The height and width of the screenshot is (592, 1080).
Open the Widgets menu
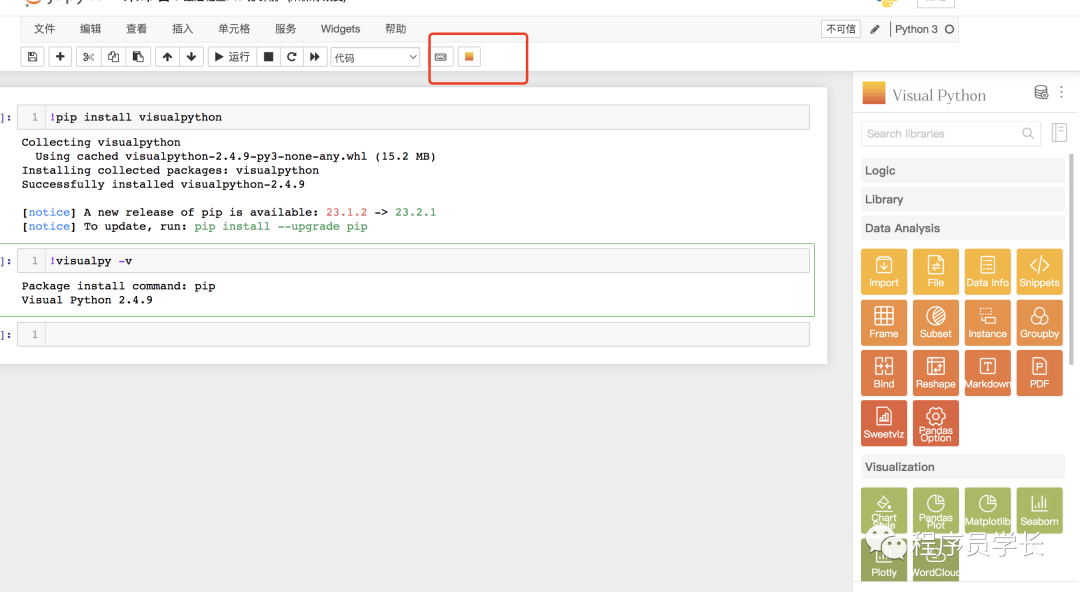pos(340,29)
